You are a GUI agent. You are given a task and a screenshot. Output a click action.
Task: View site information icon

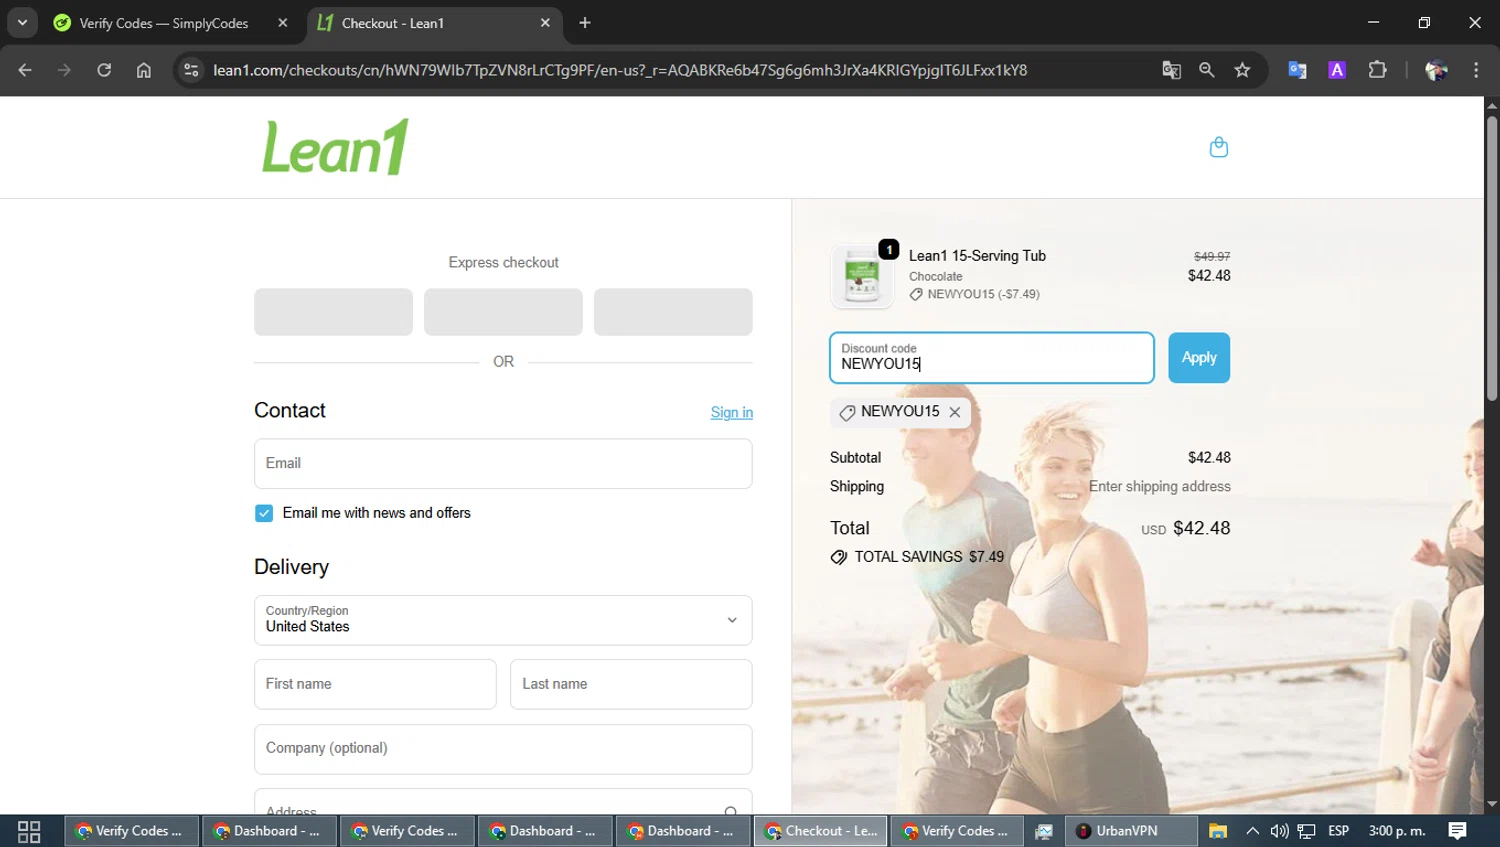(192, 70)
